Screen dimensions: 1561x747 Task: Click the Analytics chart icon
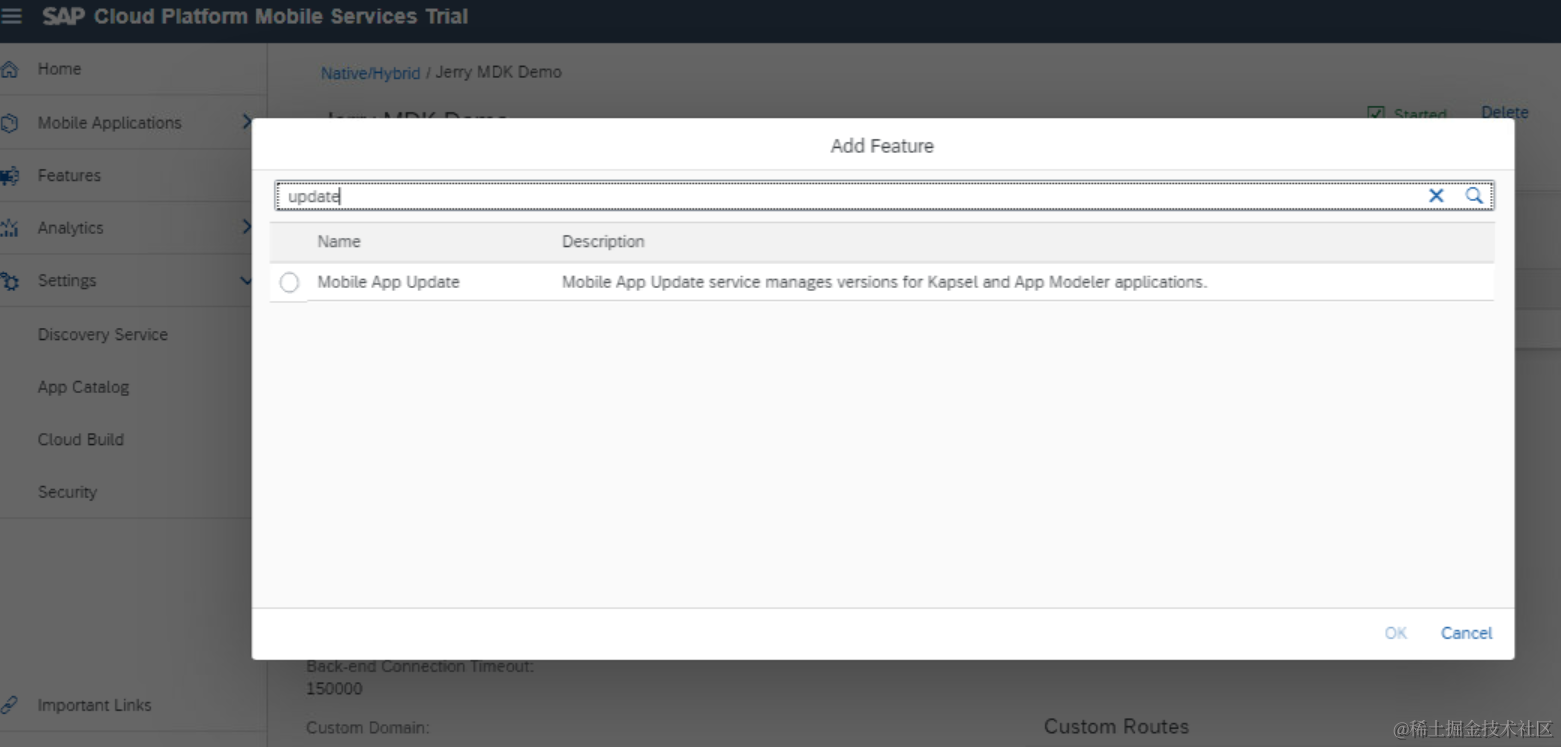click(9, 228)
